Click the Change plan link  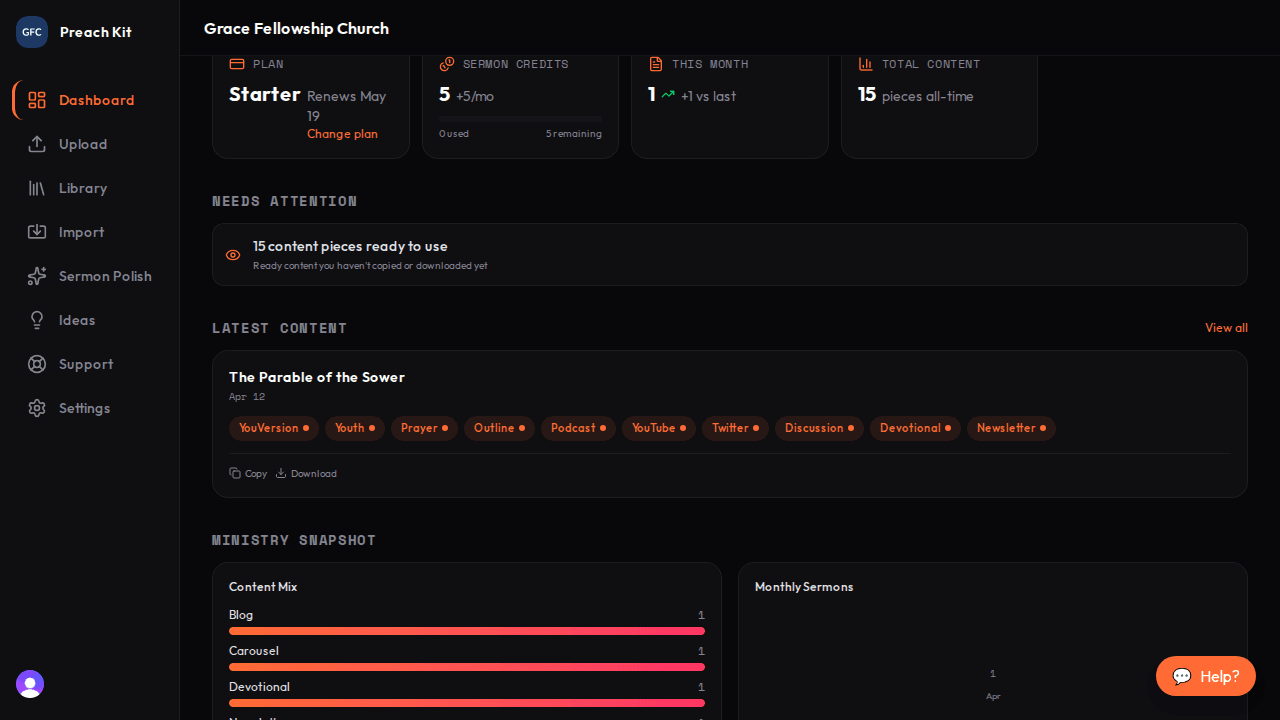tap(342, 133)
